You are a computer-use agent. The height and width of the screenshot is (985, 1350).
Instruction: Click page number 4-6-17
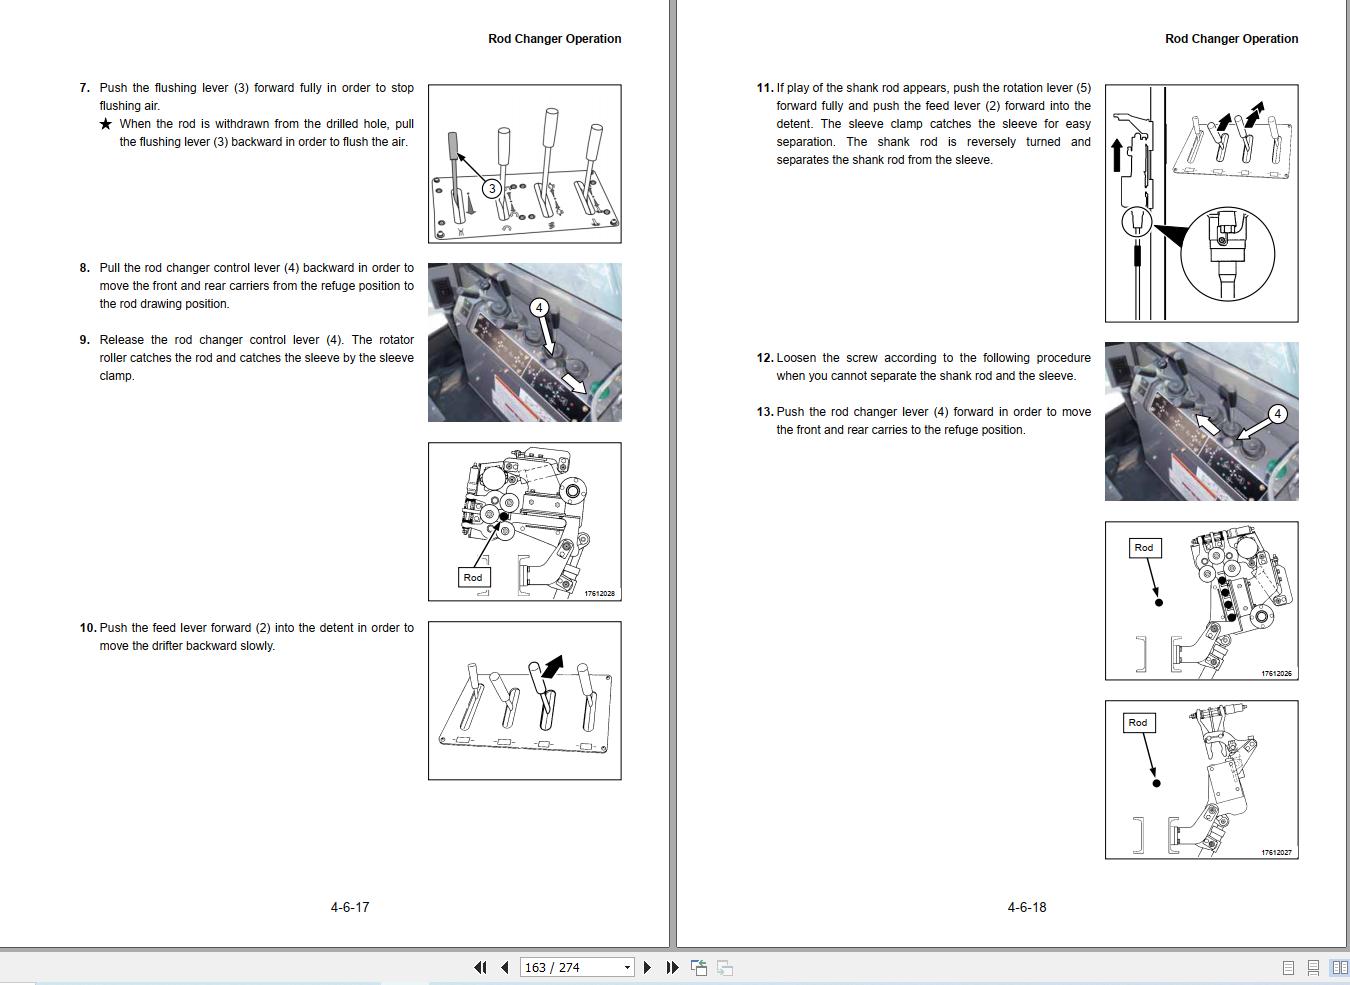350,907
